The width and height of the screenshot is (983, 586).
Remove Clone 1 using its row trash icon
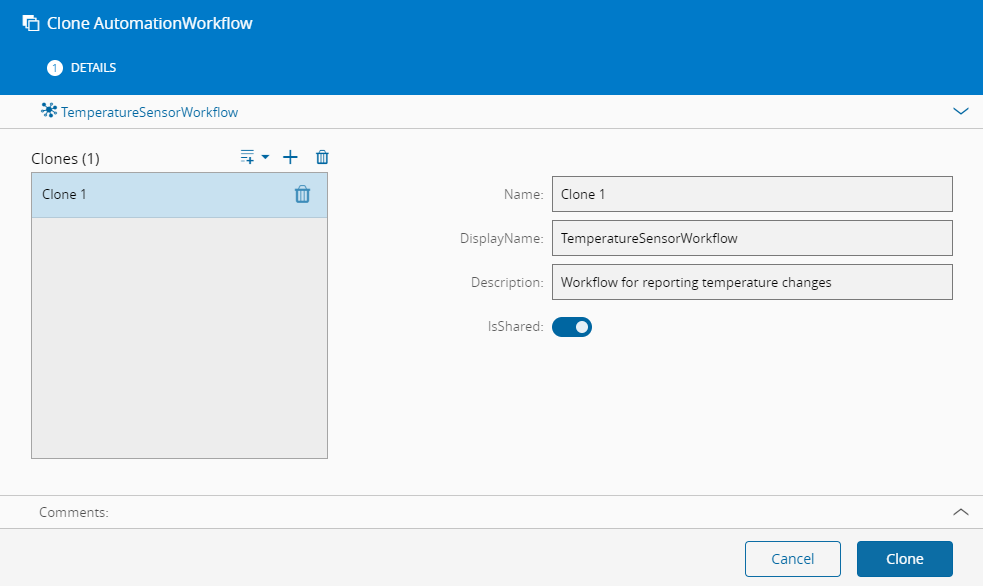[x=302, y=195]
